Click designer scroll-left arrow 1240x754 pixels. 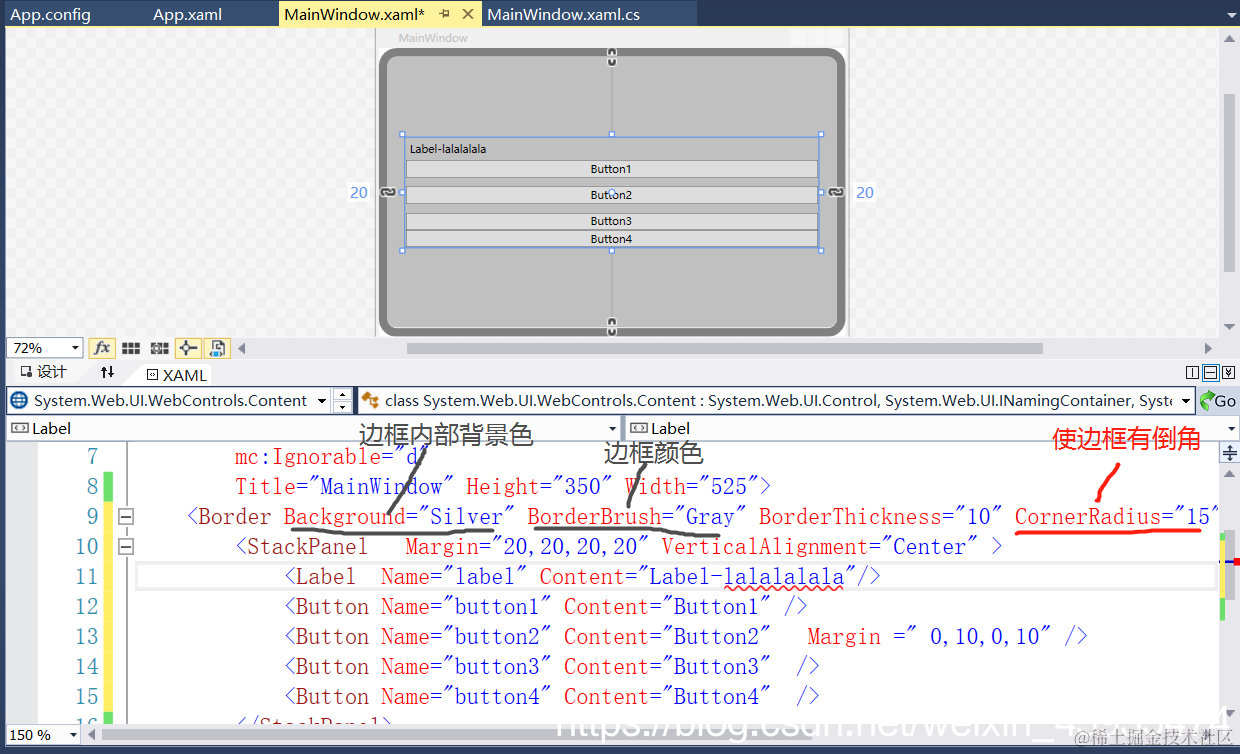pos(241,349)
